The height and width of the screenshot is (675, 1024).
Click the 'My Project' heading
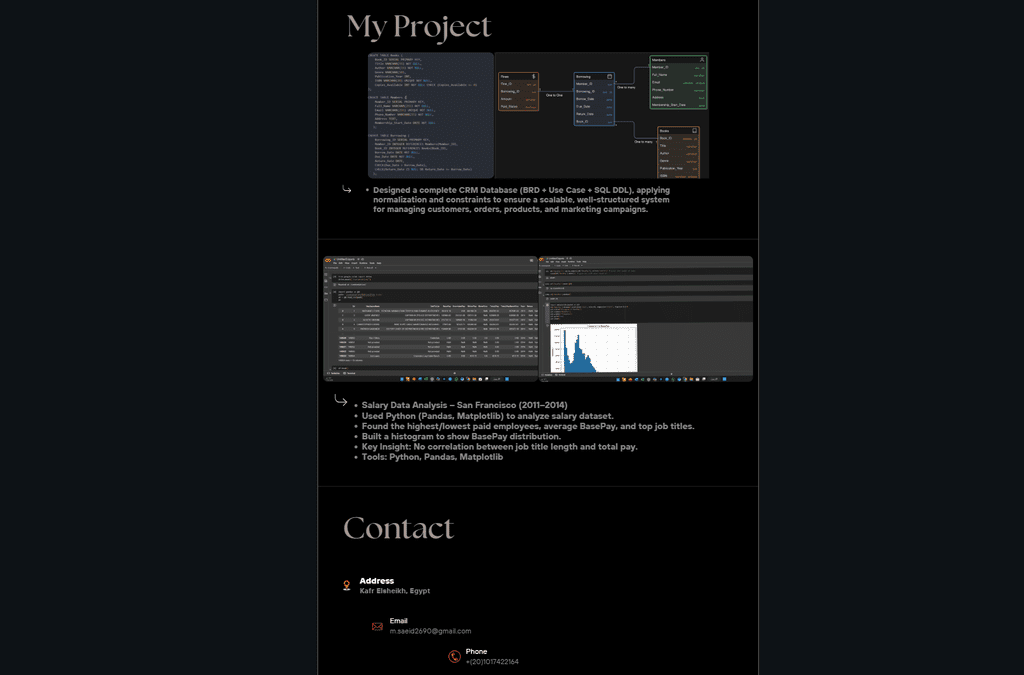(x=419, y=27)
